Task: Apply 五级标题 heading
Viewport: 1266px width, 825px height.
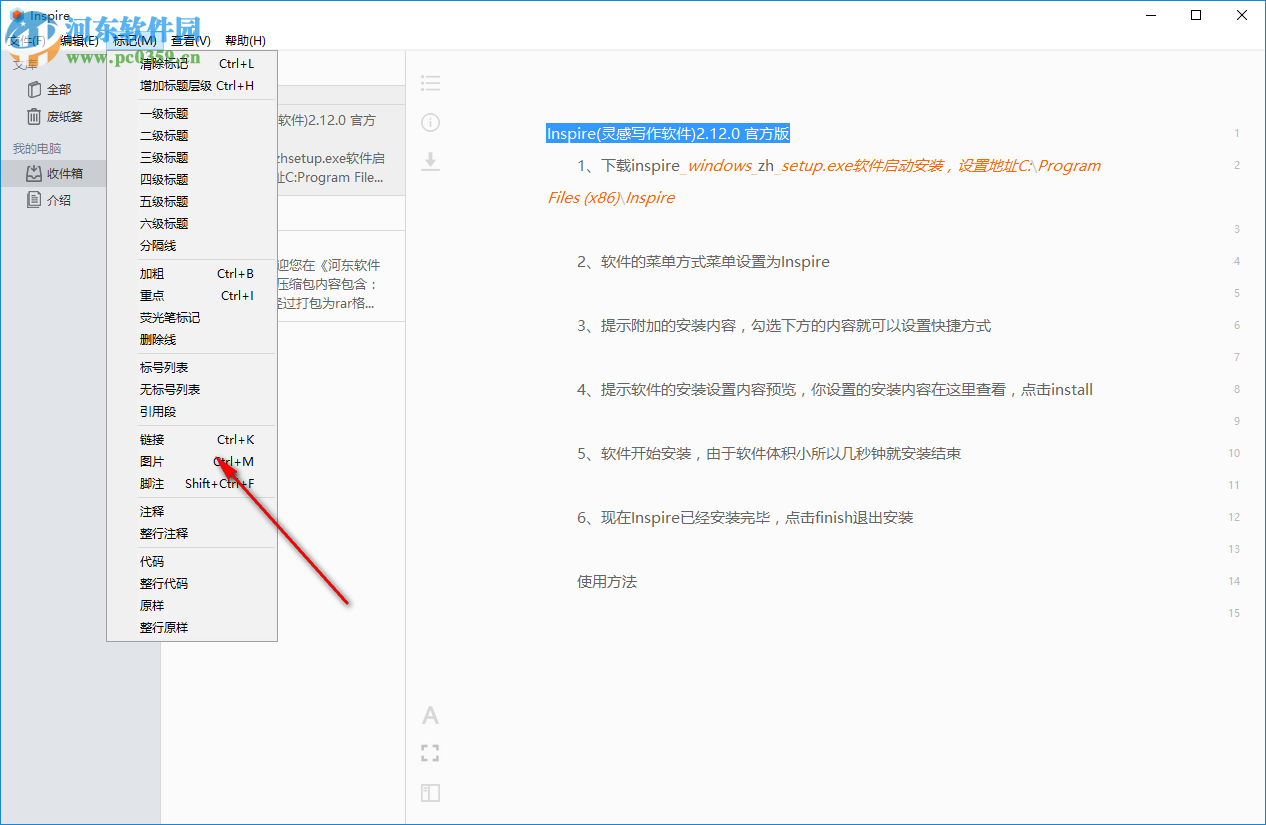Action: [x=192, y=202]
